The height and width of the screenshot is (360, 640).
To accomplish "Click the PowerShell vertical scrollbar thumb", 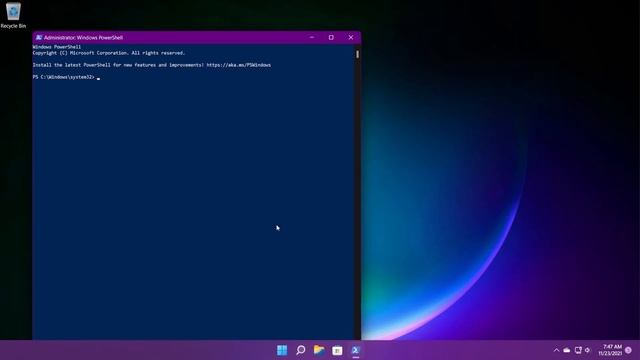I will point(358,54).
